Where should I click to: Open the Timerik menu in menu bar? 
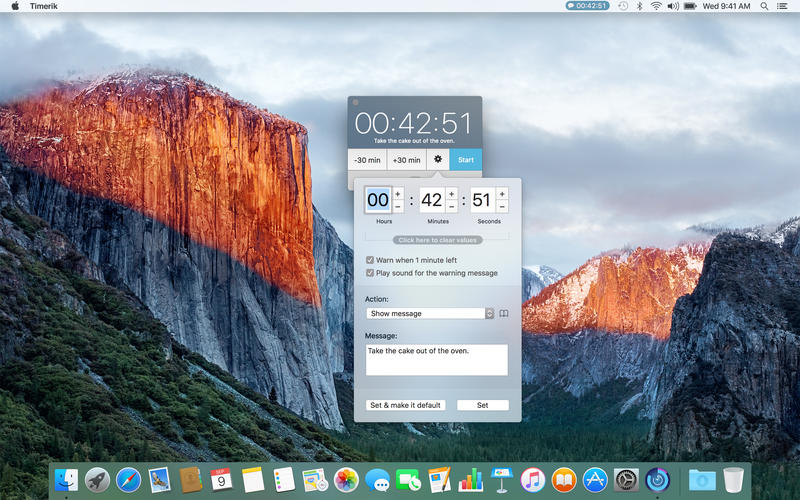click(43, 6)
